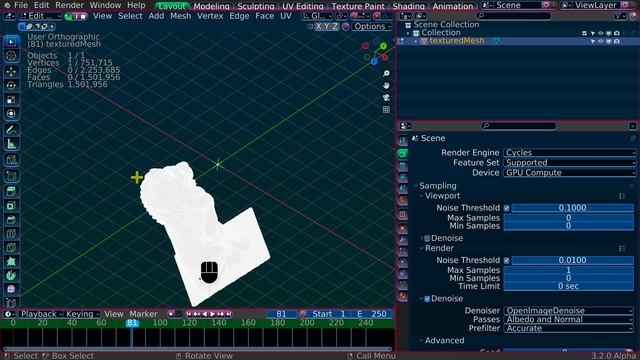The width and height of the screenshot is (640, 360).
Task: Toggle Render Noise Threshold checkbox
Action: point(507,260)
